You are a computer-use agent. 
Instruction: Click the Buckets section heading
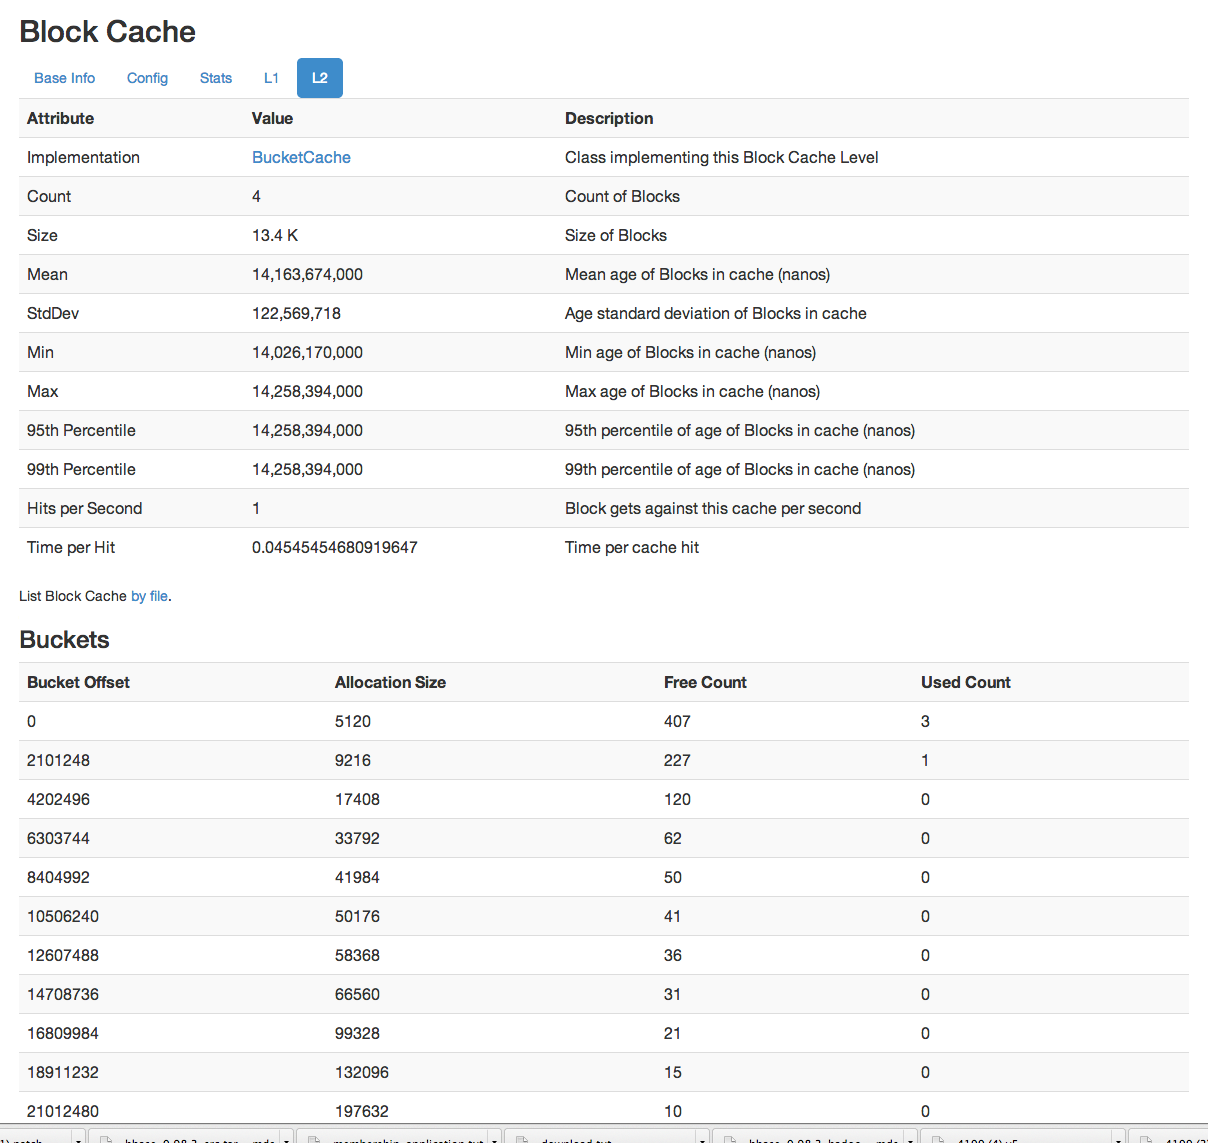[64, 640]
